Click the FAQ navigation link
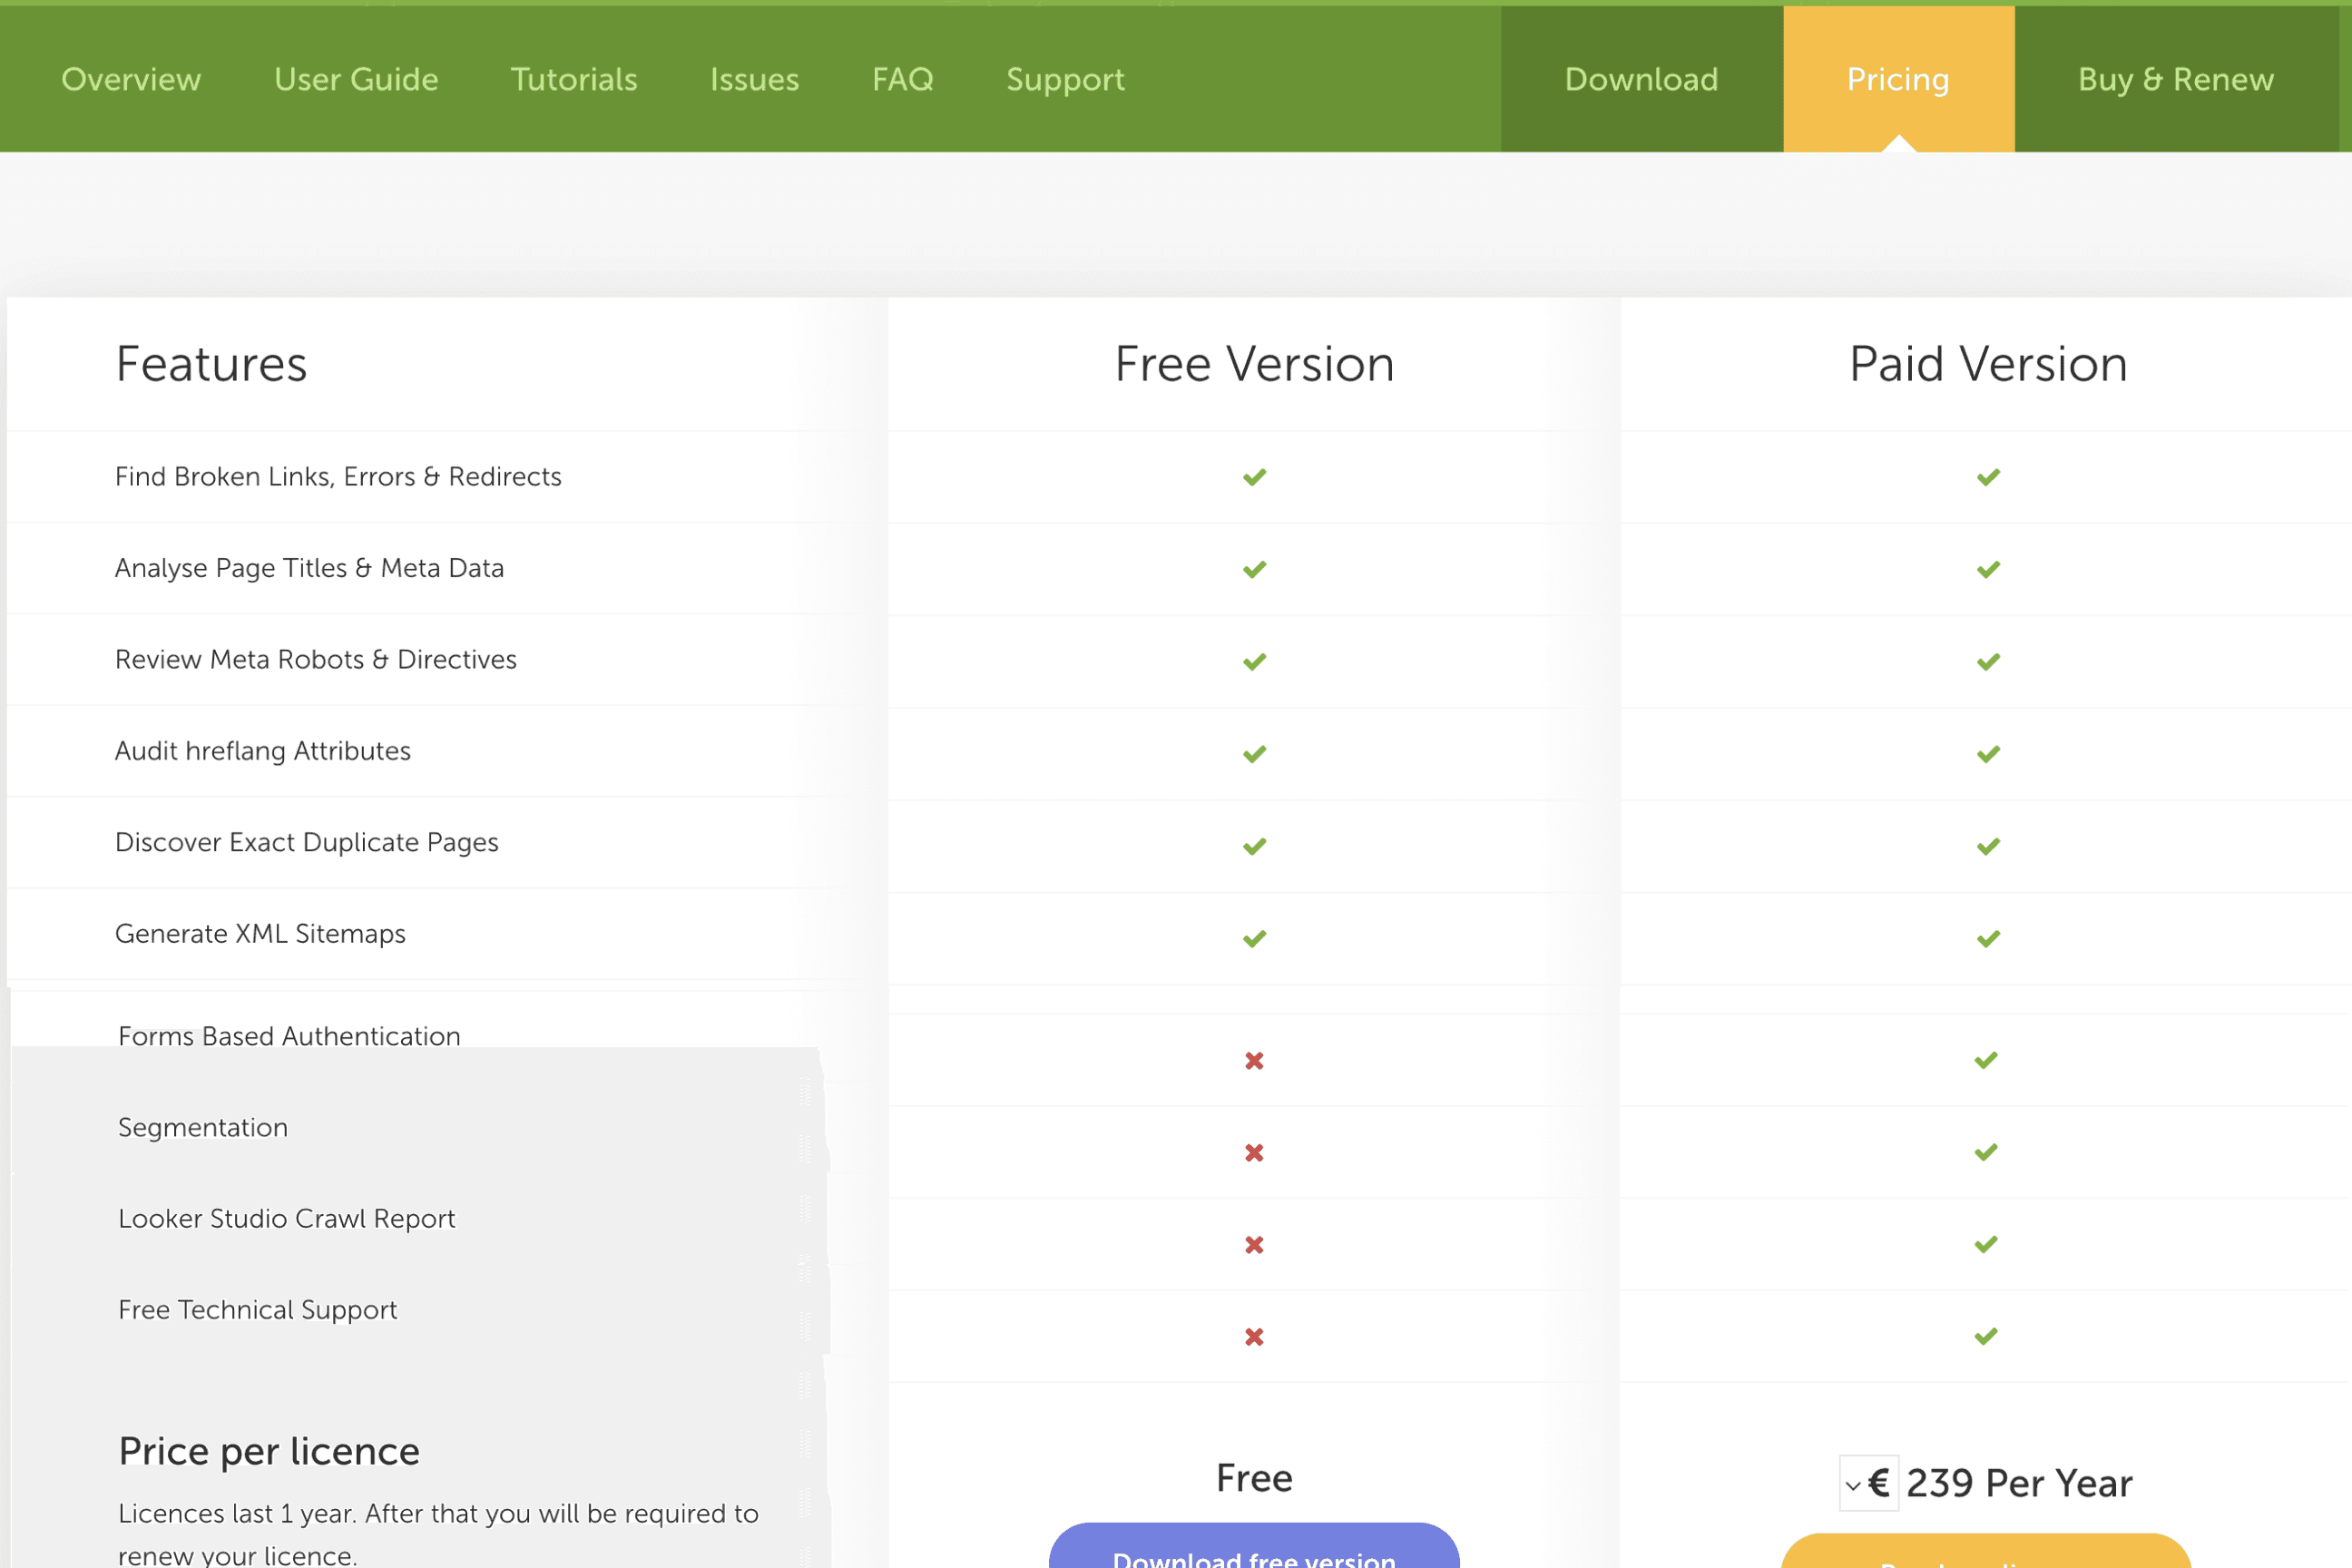The height and width of the screenshot is (1568, 2352). (902, 79)
